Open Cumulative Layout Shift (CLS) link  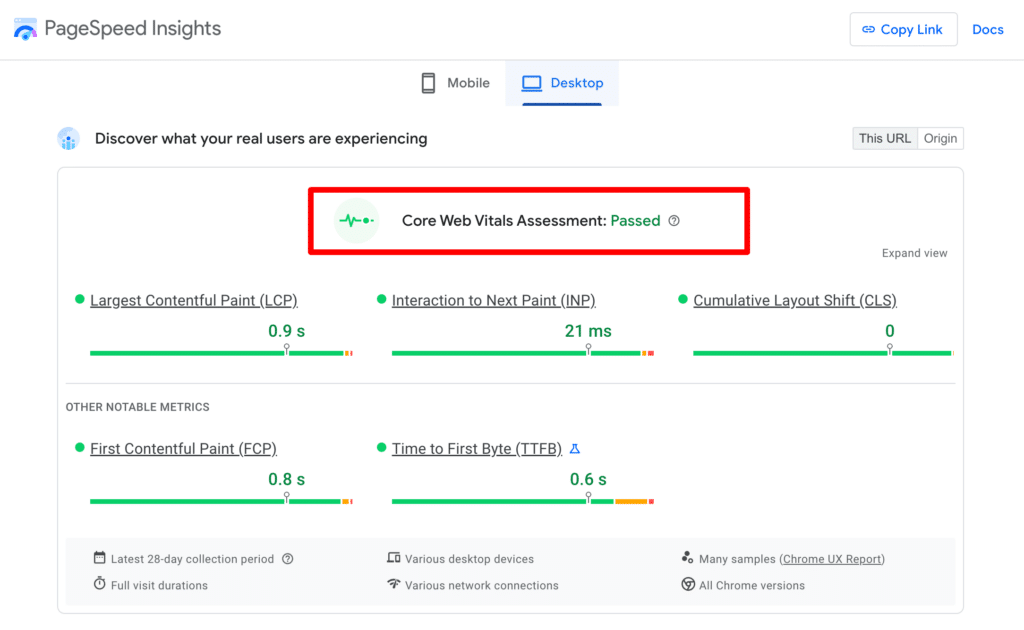click(x=795, y=300)
